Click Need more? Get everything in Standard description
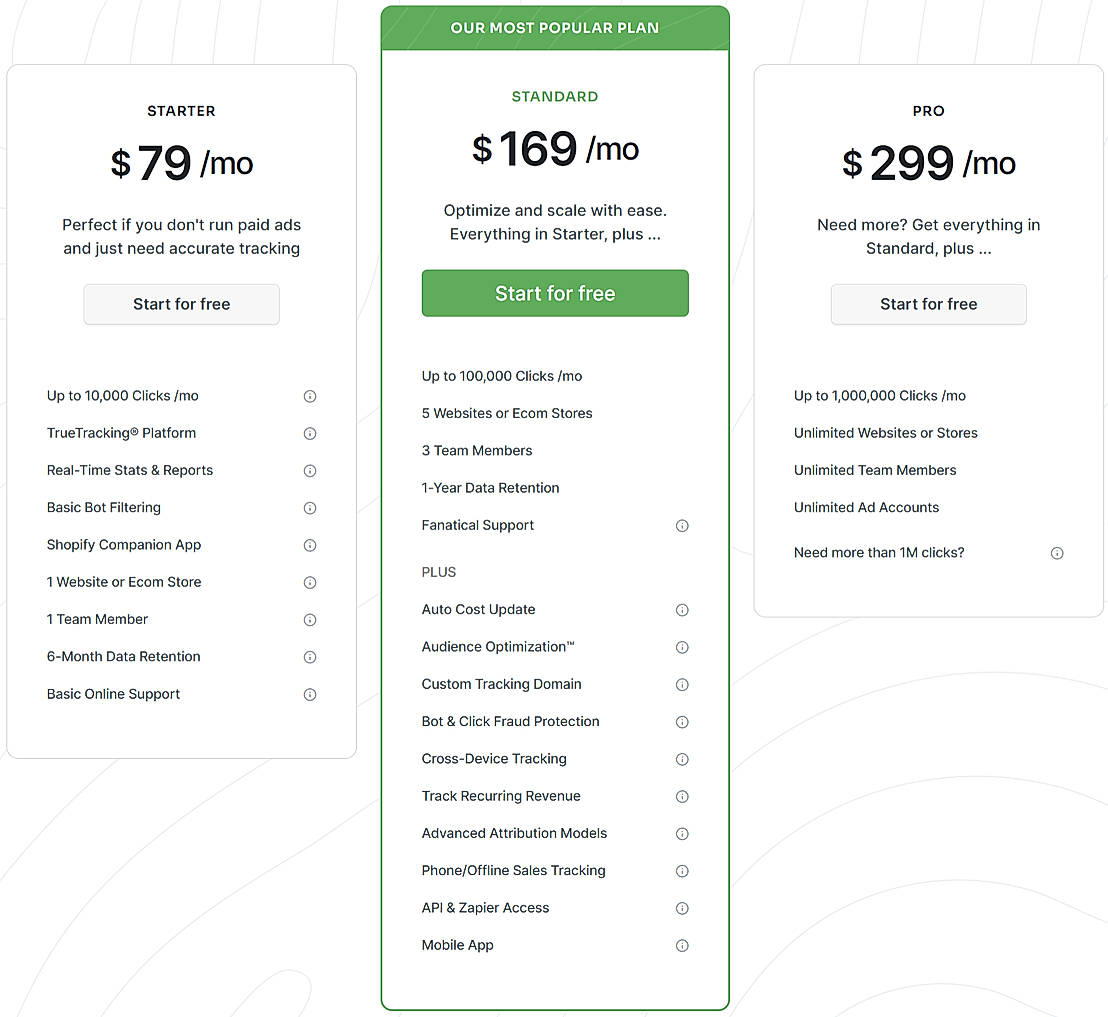Viewport: 1108px width, 1017px height. coord(929,237)
